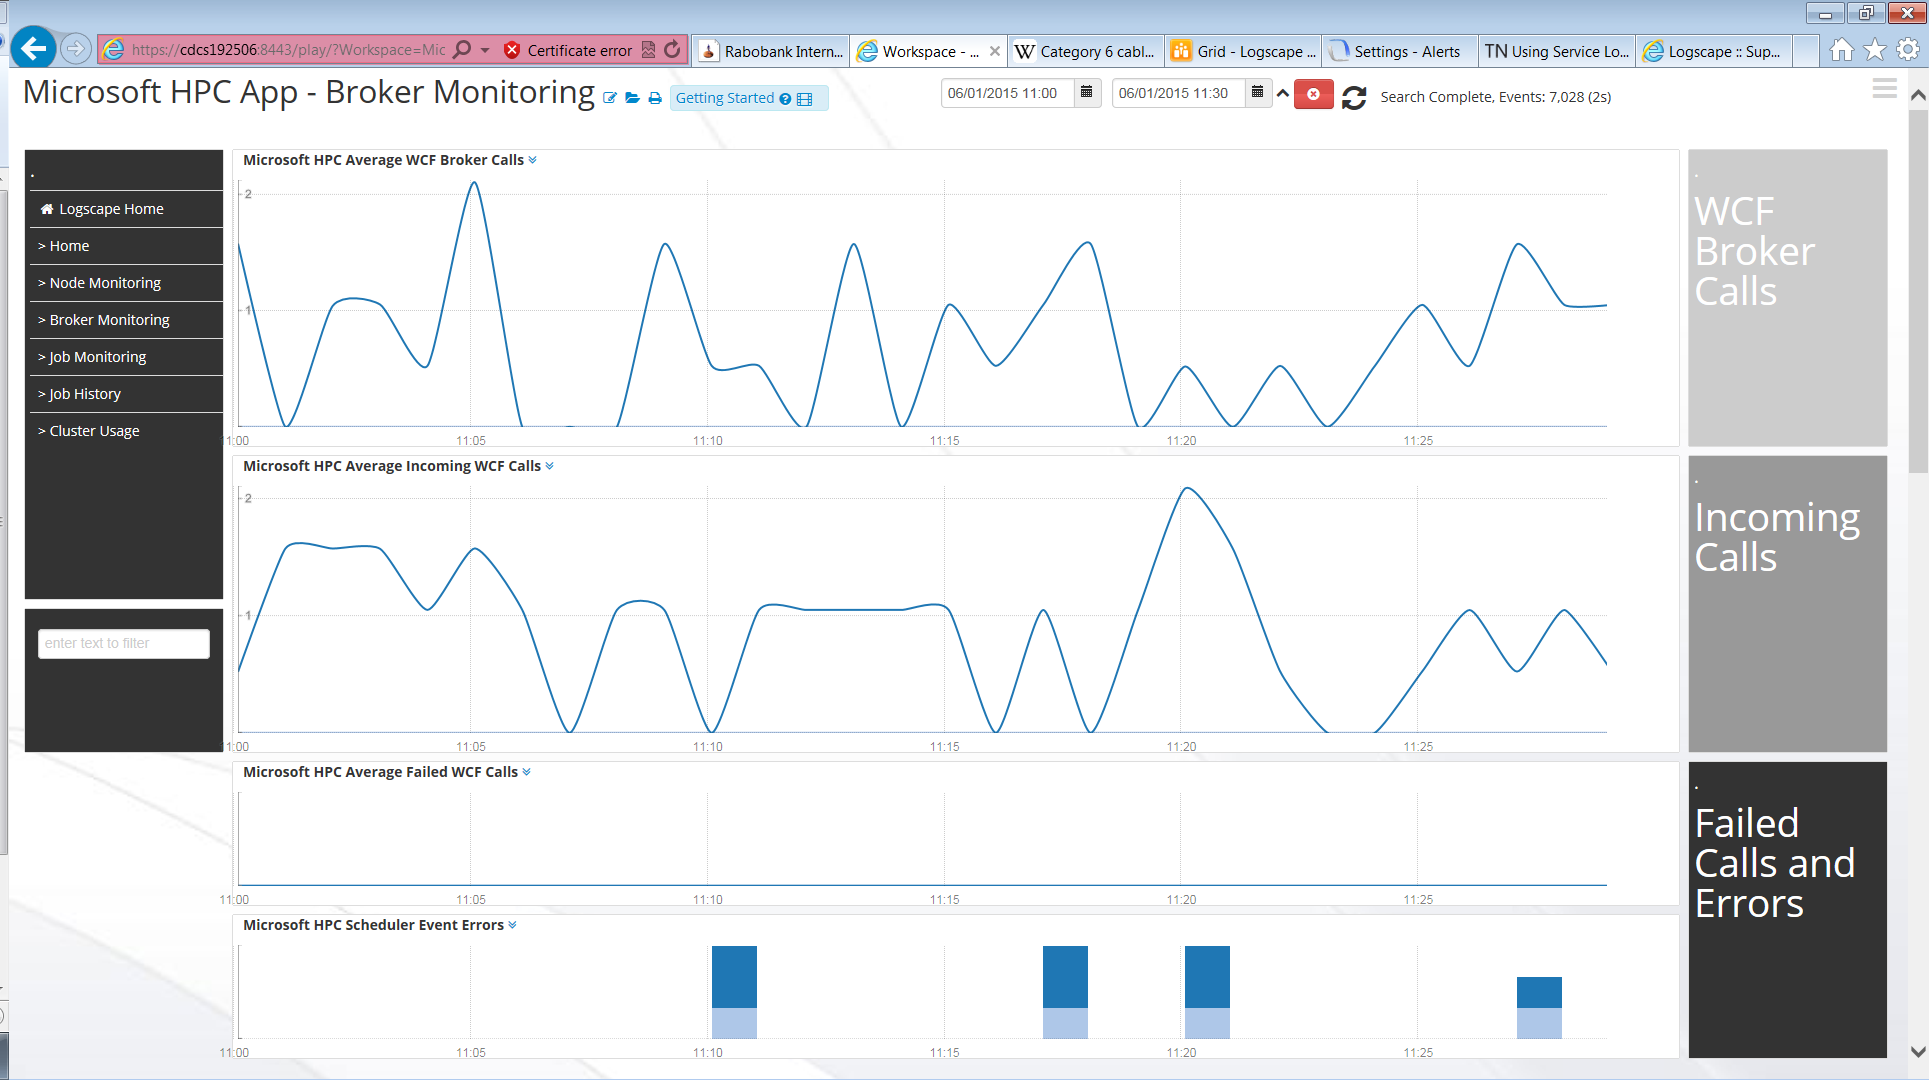Click the print workspace icon
The width and height of the screenshot is (1929, 1080).
pos(655,98)
